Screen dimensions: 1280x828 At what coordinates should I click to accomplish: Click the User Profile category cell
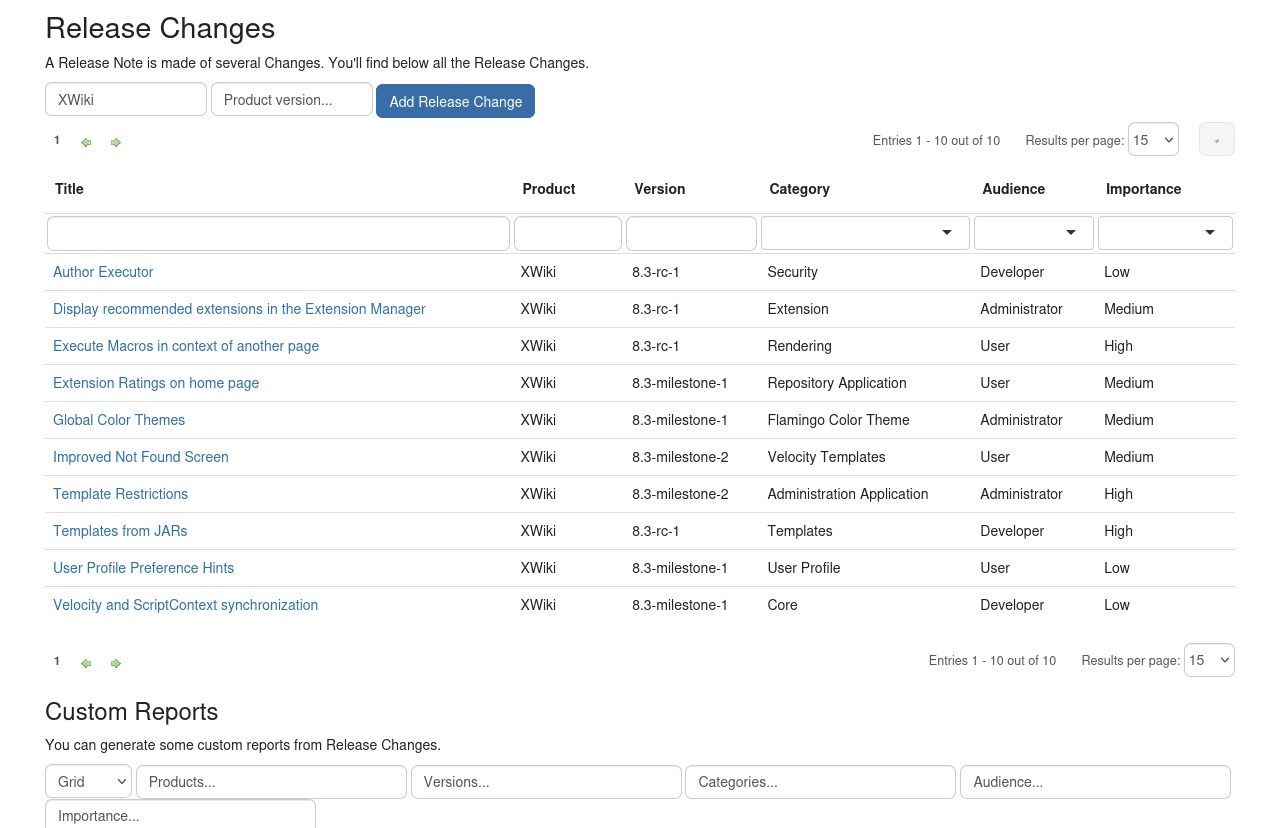[804, 568]
